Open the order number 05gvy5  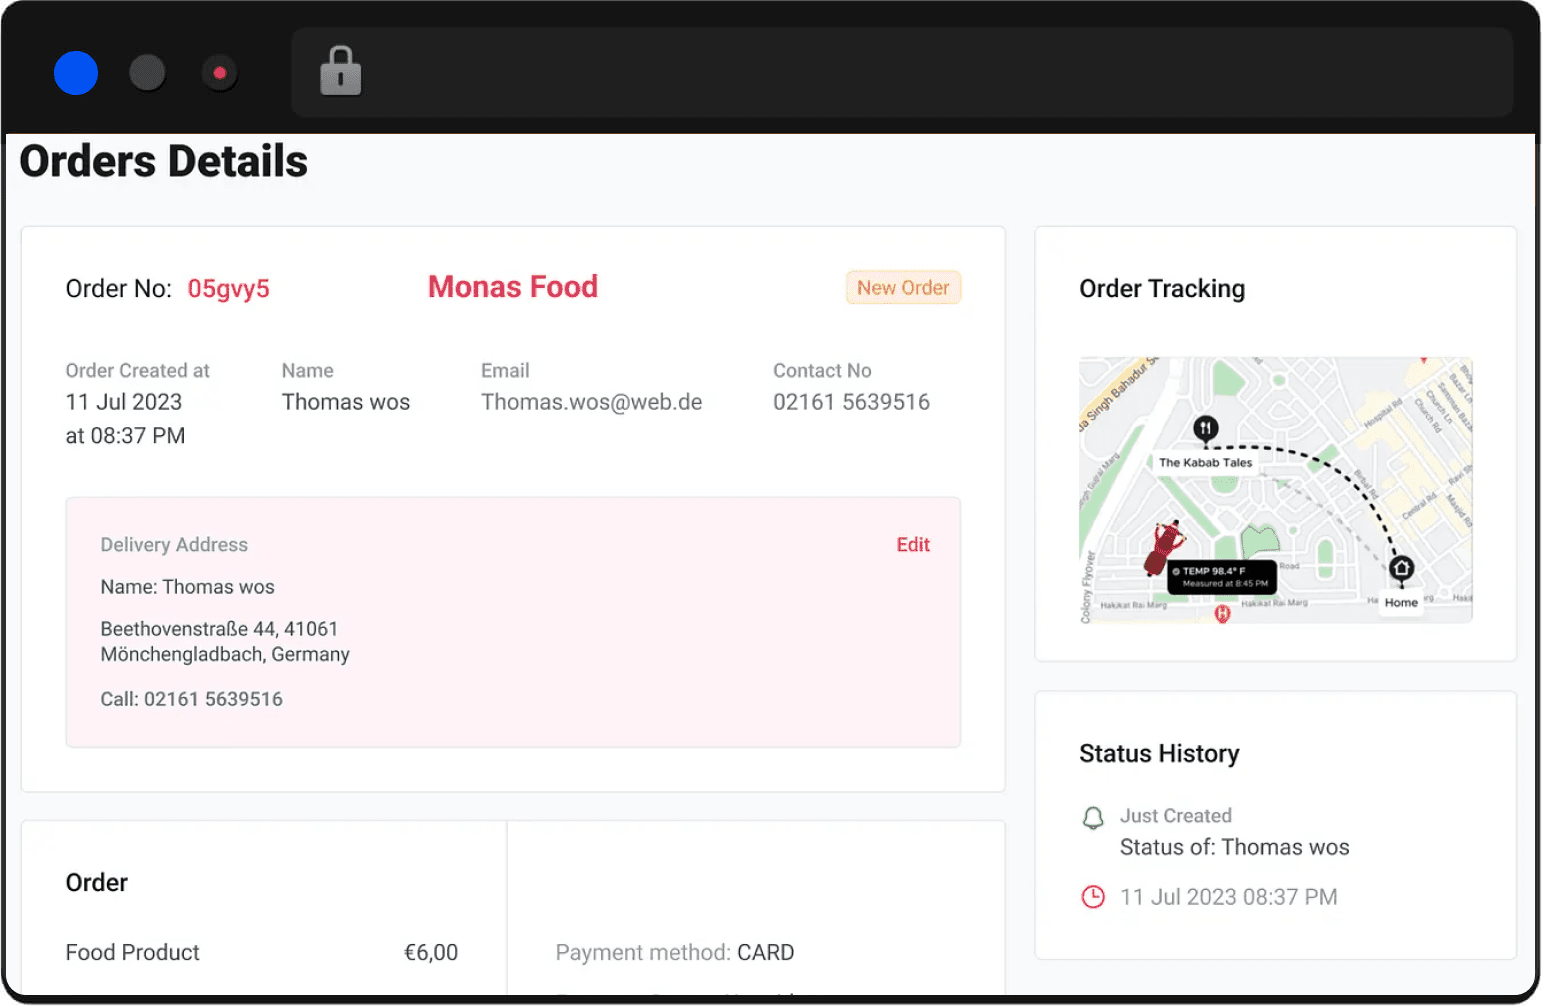point(229,289)
